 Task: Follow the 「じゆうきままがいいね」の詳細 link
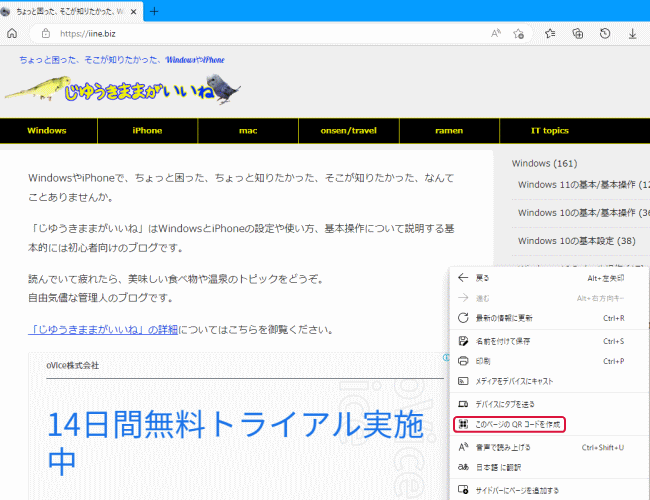(x=103, y=330)
